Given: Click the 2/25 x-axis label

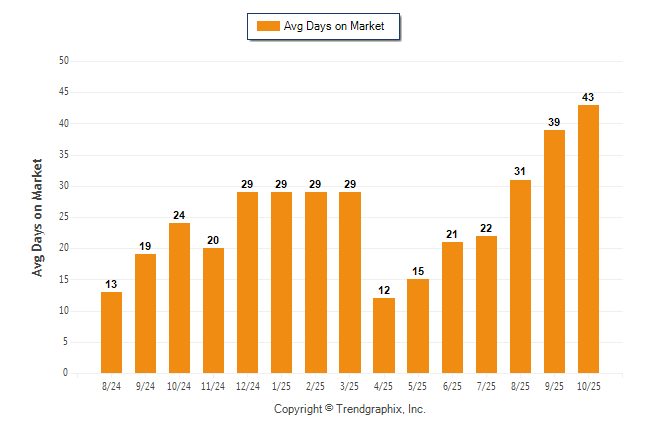Looking at the screenshot, I should 316,385.
